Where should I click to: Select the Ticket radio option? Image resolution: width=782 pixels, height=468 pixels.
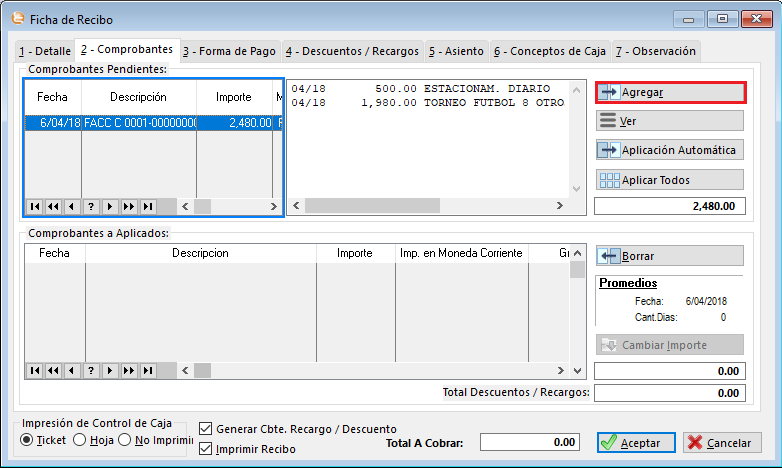[x=28, y=440]
